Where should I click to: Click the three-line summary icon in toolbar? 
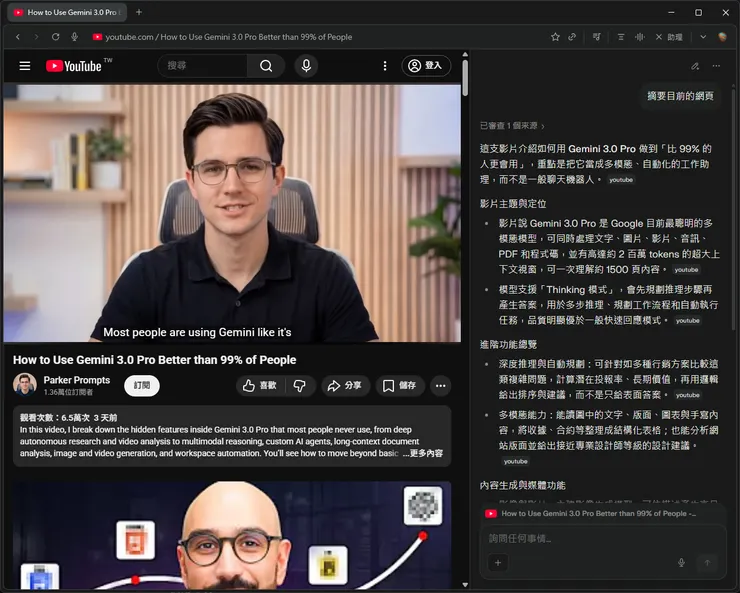[x=621, y=37]
